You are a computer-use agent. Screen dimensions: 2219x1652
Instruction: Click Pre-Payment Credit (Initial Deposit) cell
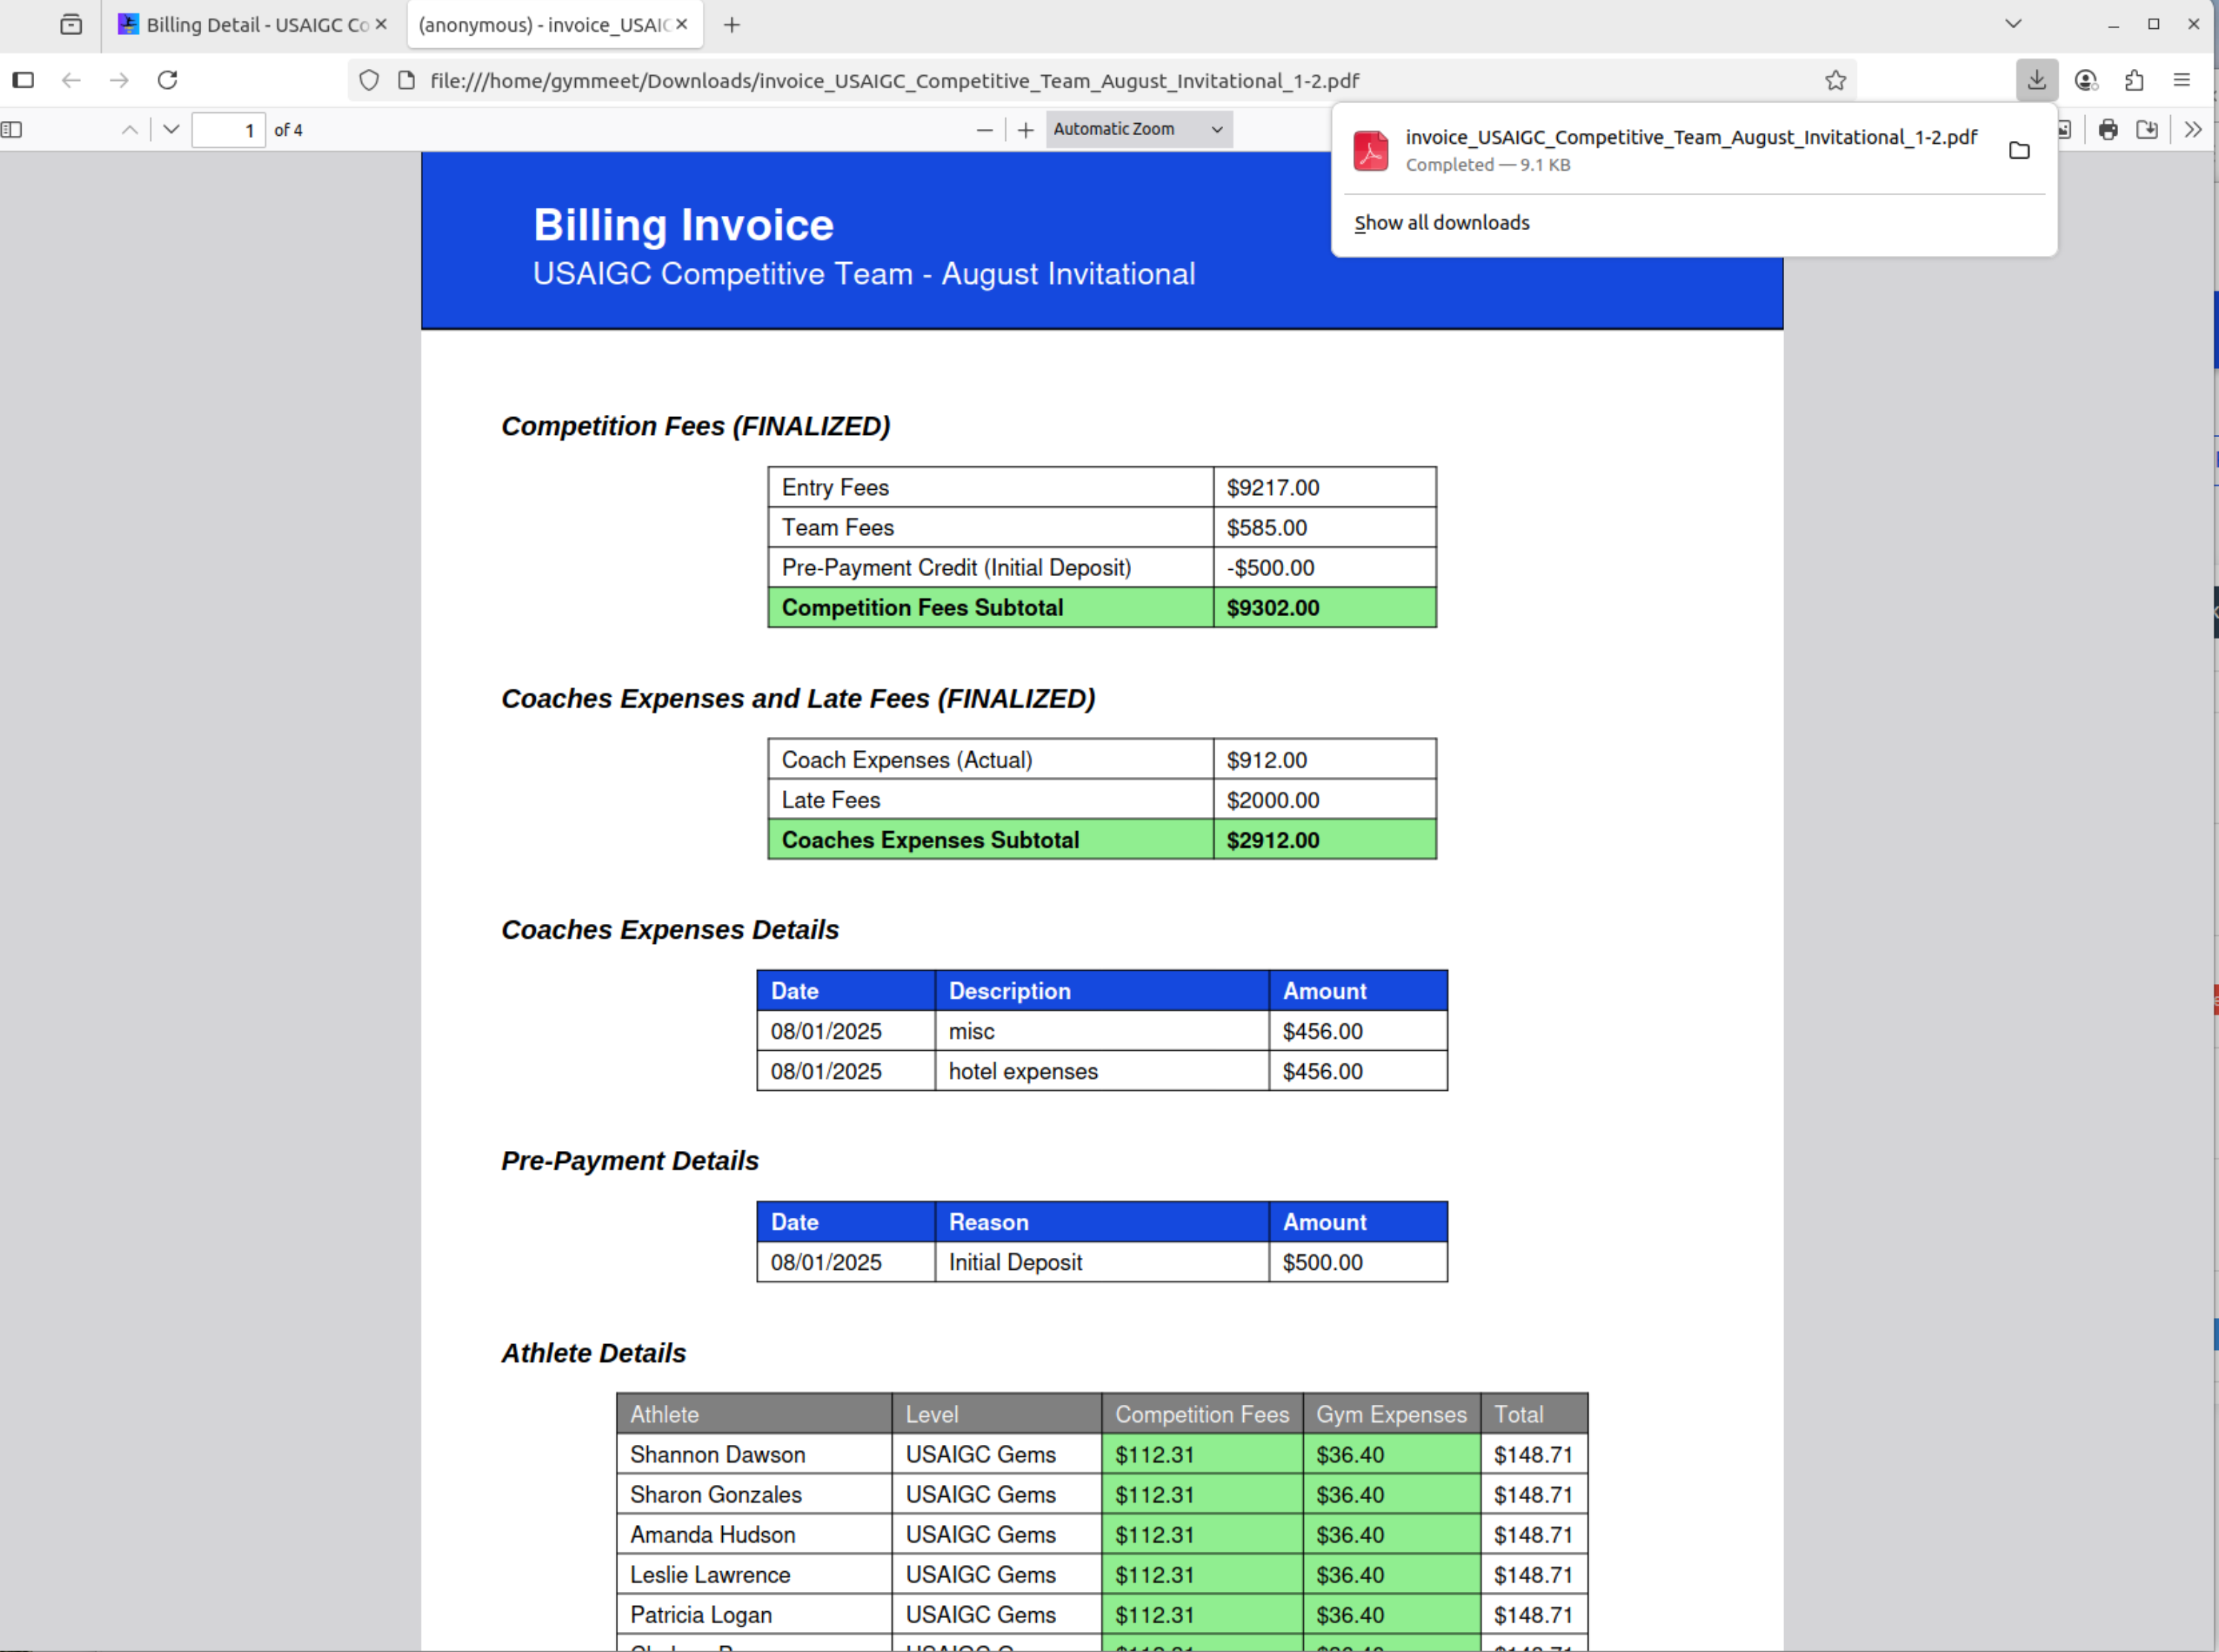tap(990, 567)
